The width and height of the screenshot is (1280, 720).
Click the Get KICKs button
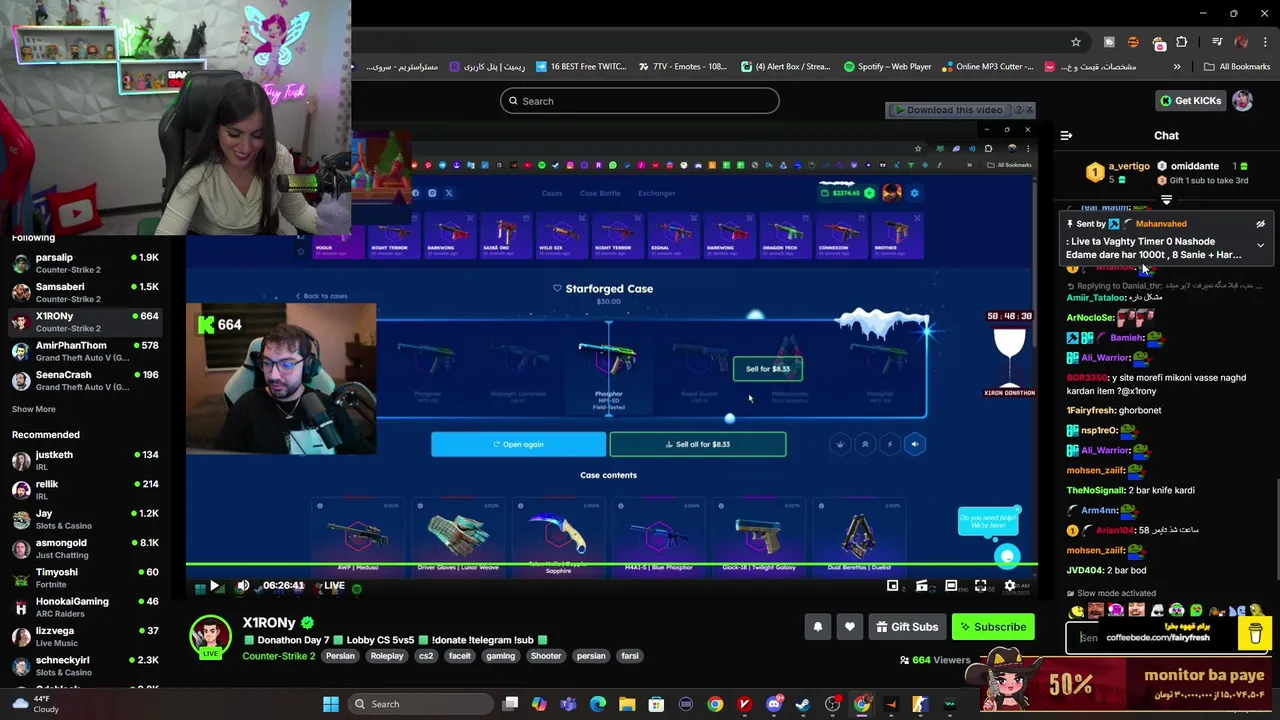tap(1190, 101)
